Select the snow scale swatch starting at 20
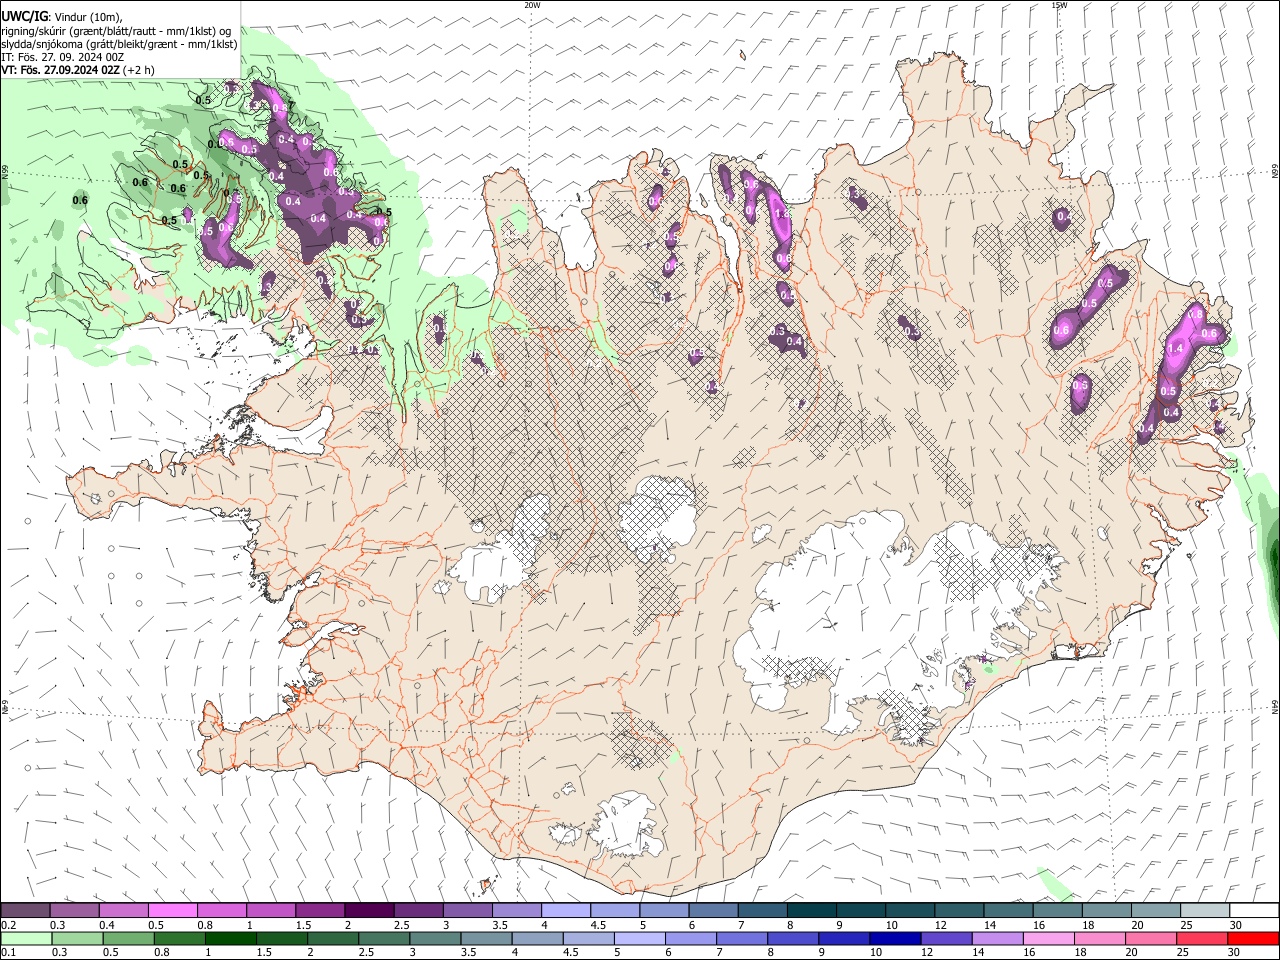1280x960 pixels. click(1156, 911)
